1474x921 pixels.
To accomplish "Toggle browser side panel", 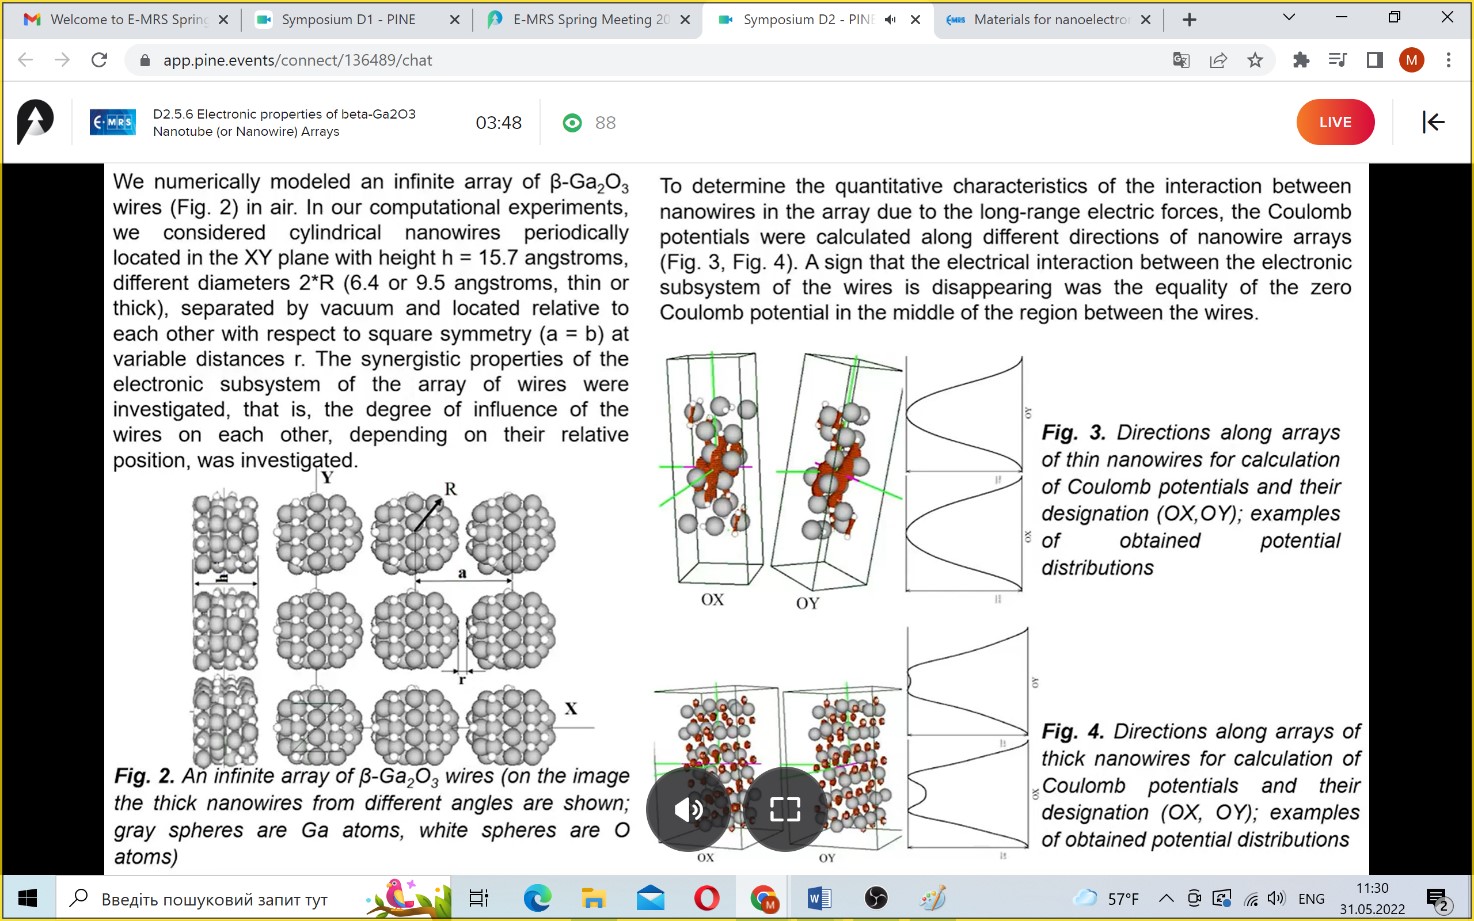I will click(1374, 60).
